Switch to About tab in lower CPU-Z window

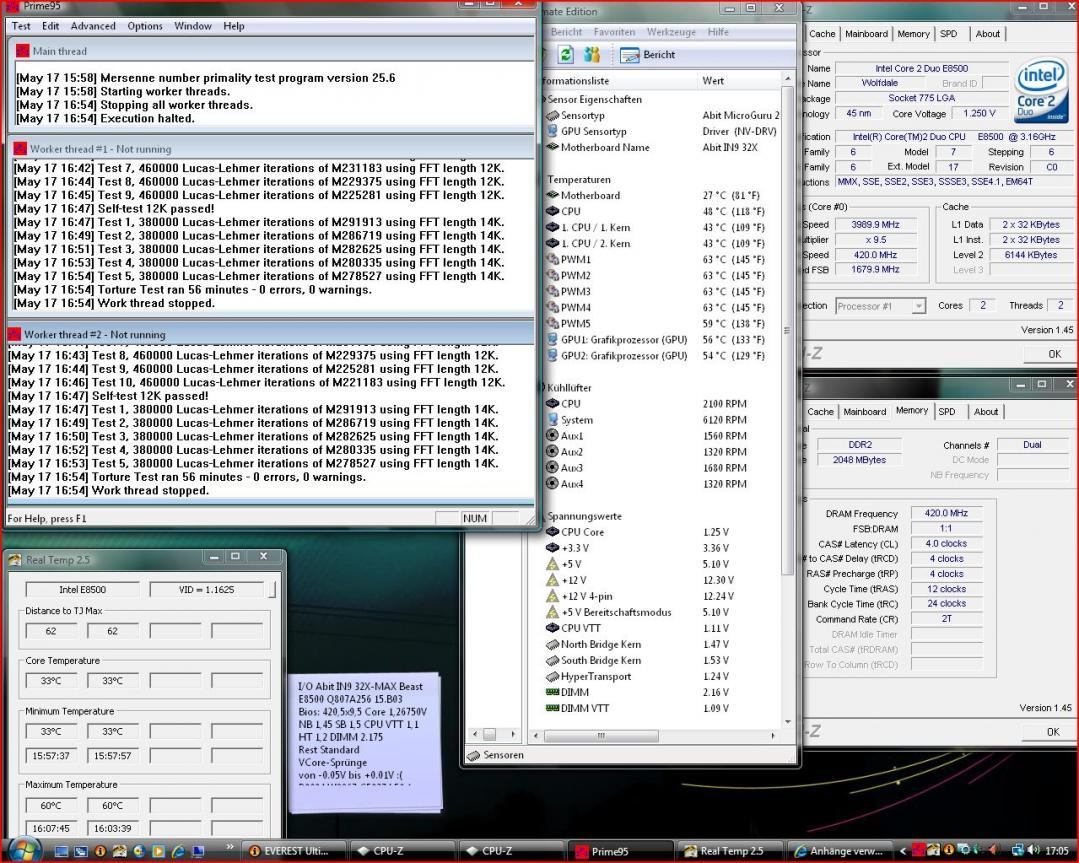(x=985, y=412)
